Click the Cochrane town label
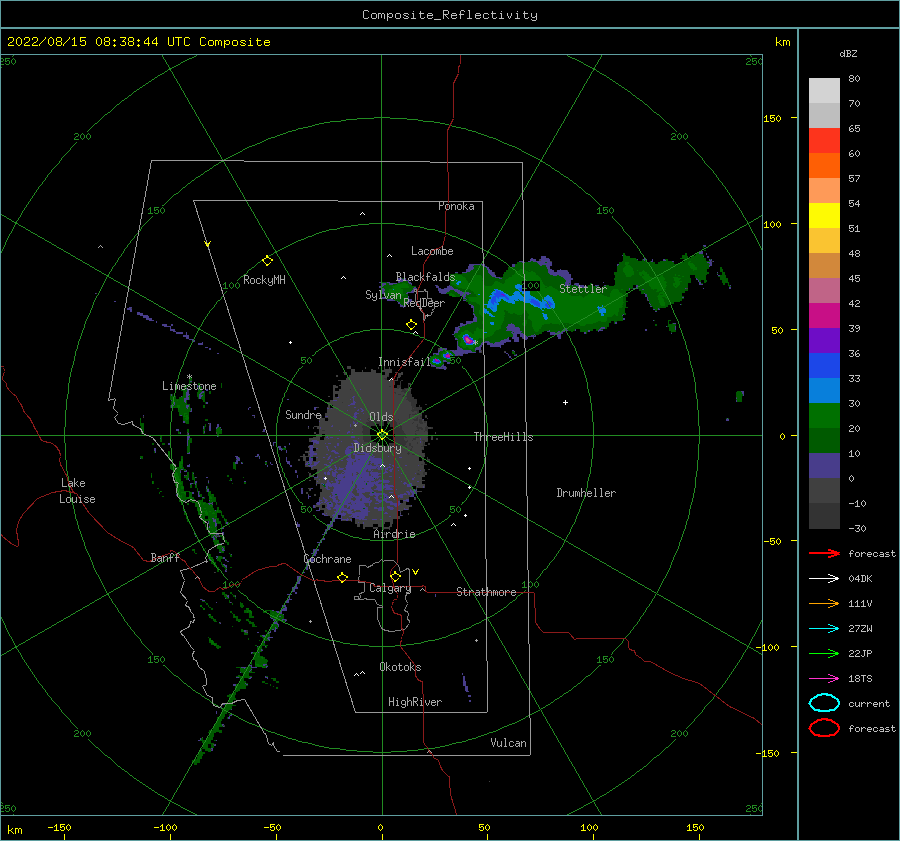900x841 pixels. 327,559
